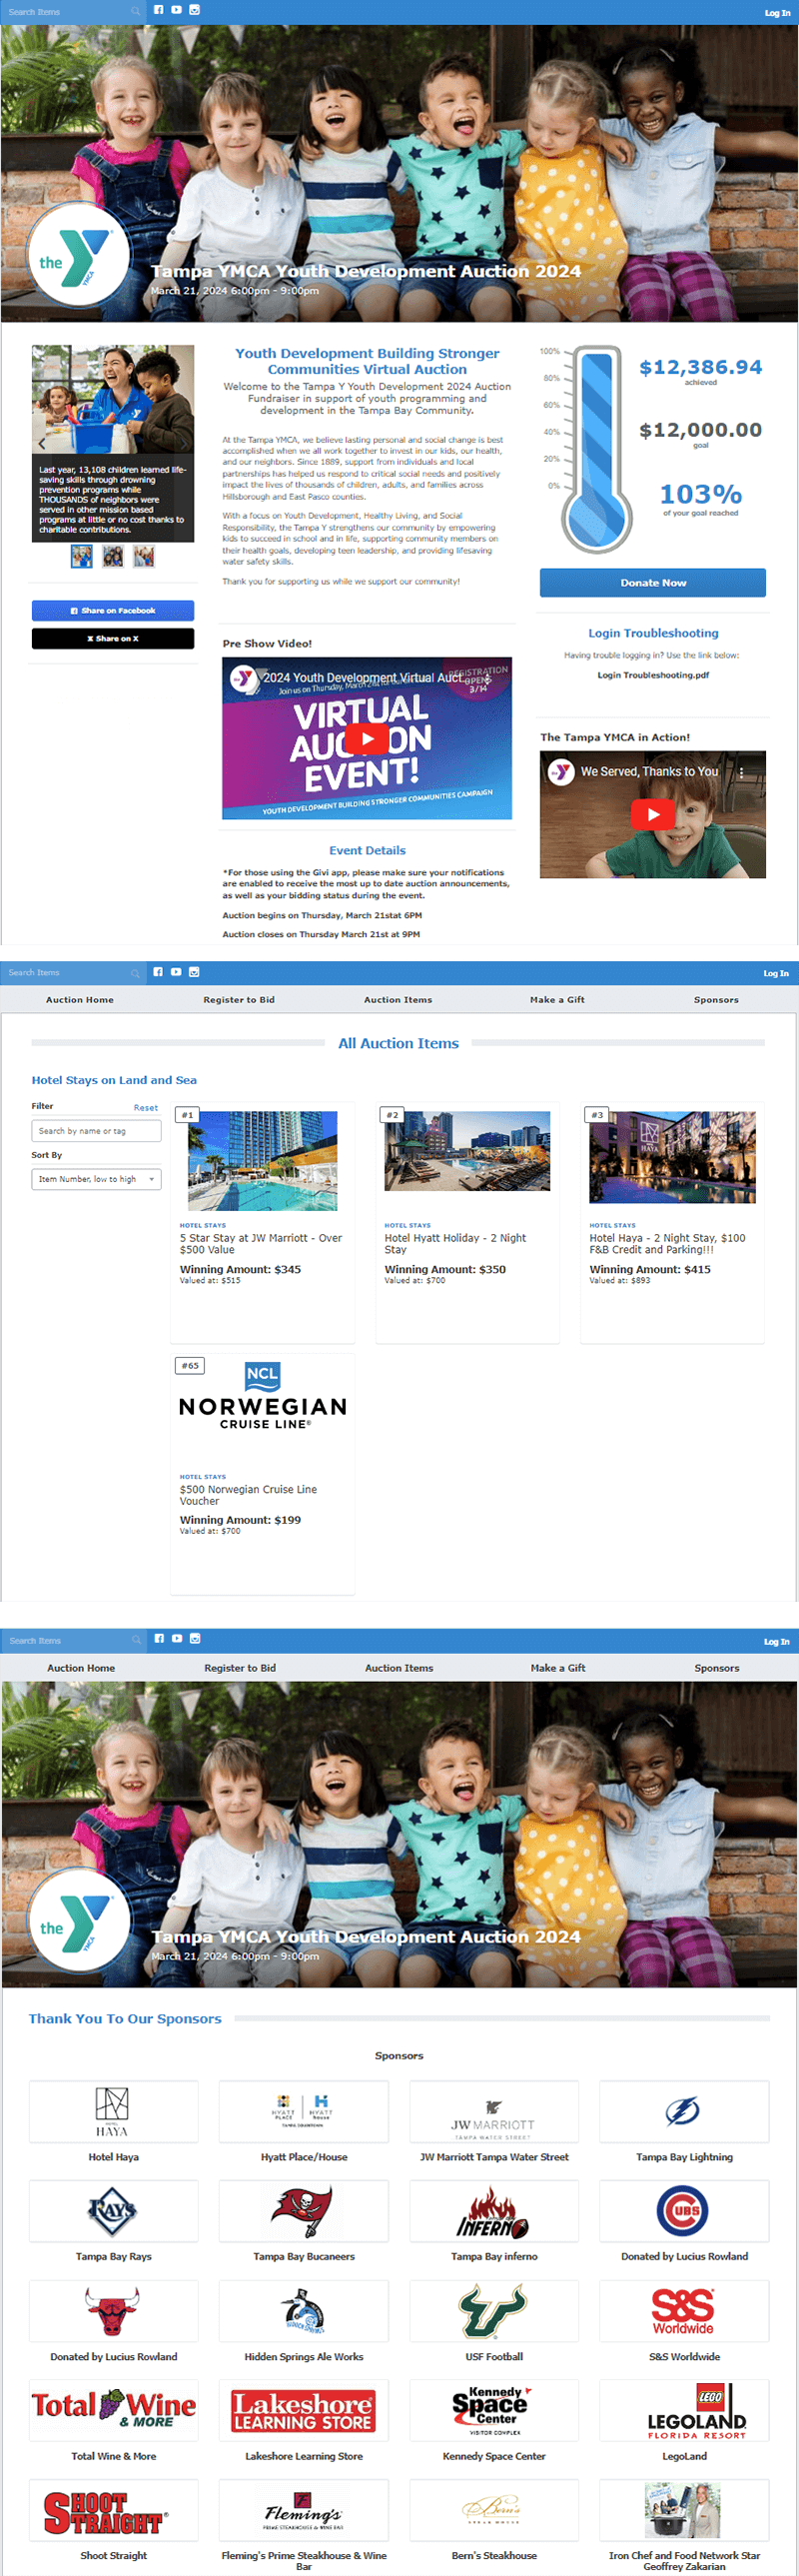Open the USF Football bull logo
The width and height of the screenshot is (799, 2576).
[494, 2310]
